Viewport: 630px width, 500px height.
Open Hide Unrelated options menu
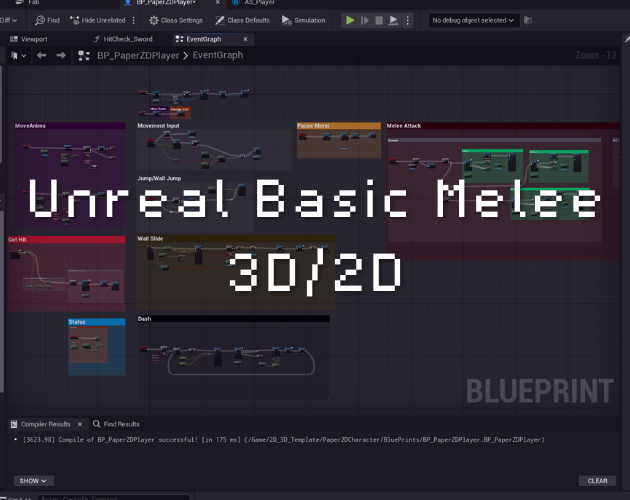(134, 20)
